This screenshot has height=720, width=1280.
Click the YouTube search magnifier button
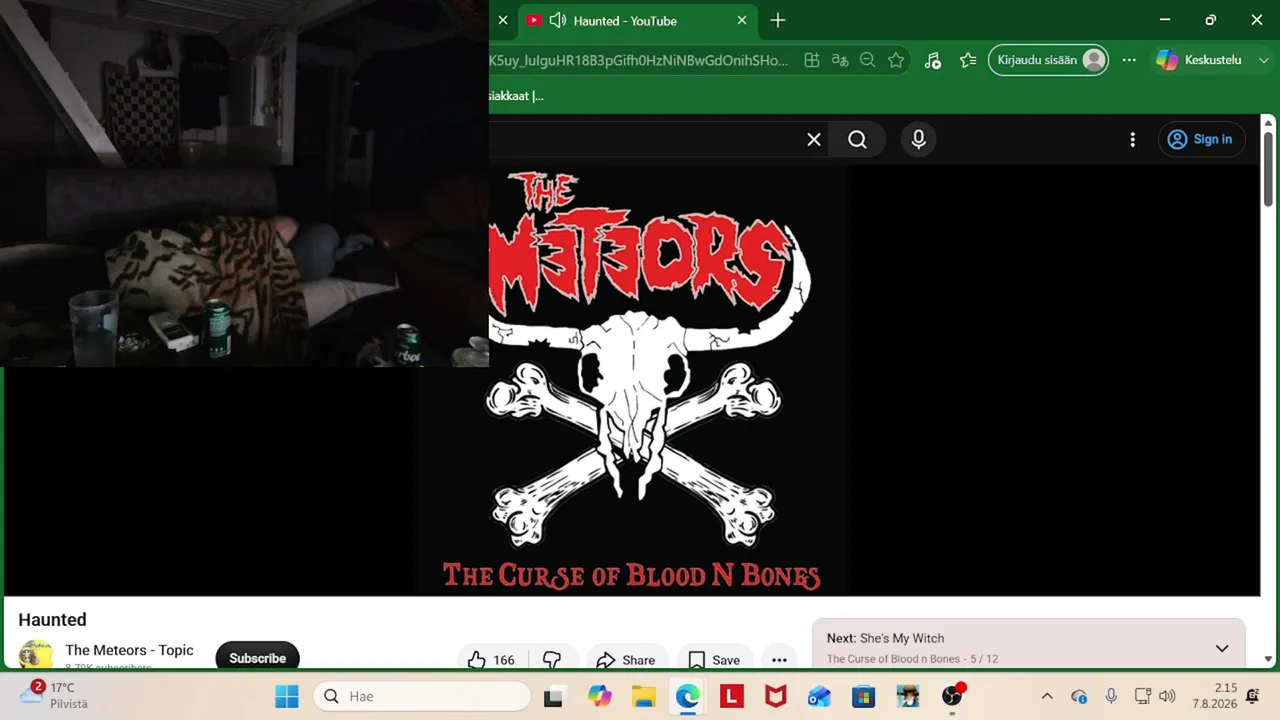pos(858,140)
